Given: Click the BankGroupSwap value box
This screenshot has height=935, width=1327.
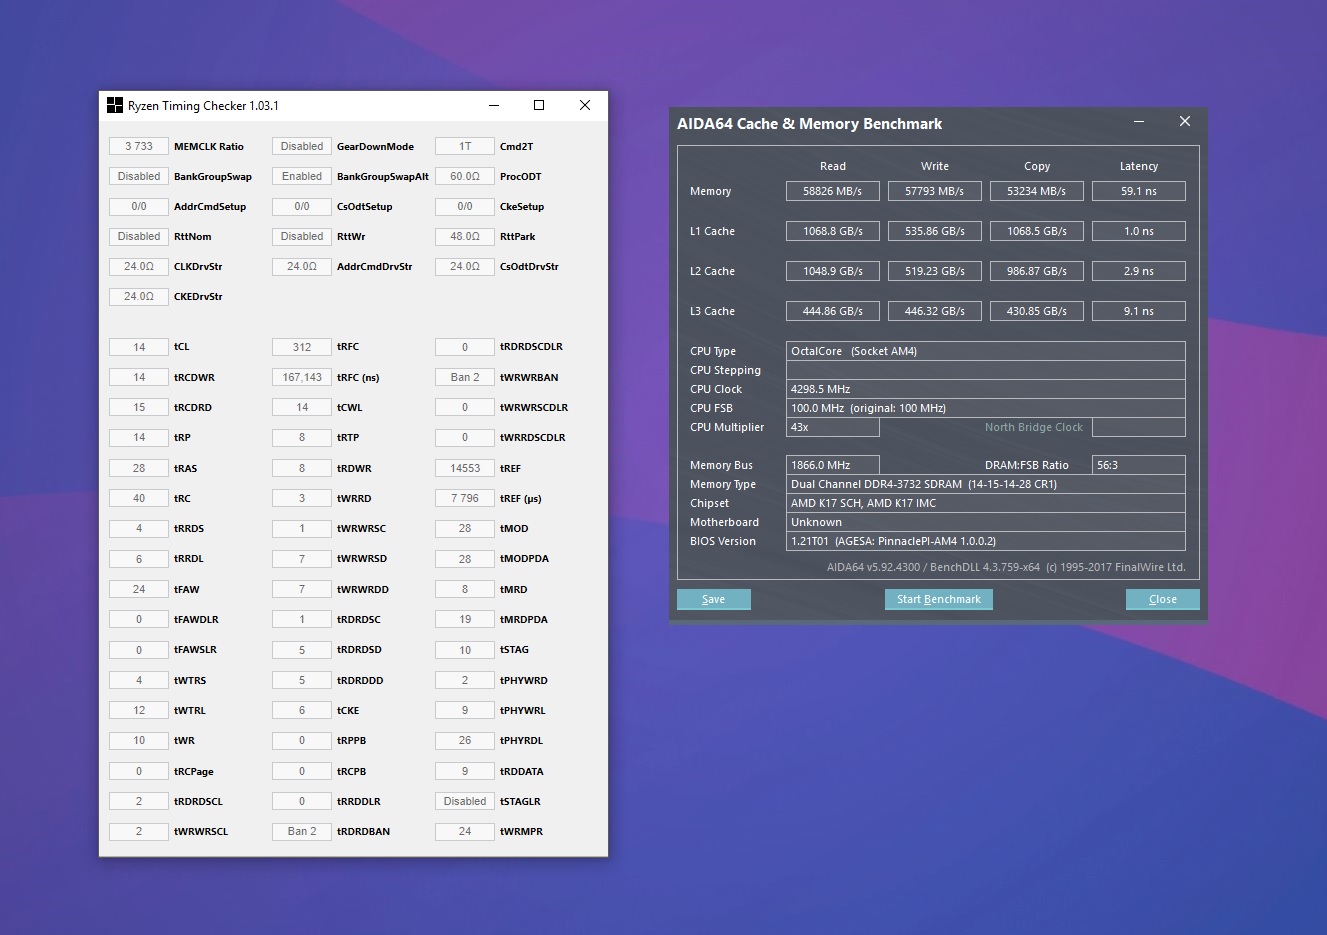Looking at the screenshot, I should pyautogui.click(x=139, y=176).
